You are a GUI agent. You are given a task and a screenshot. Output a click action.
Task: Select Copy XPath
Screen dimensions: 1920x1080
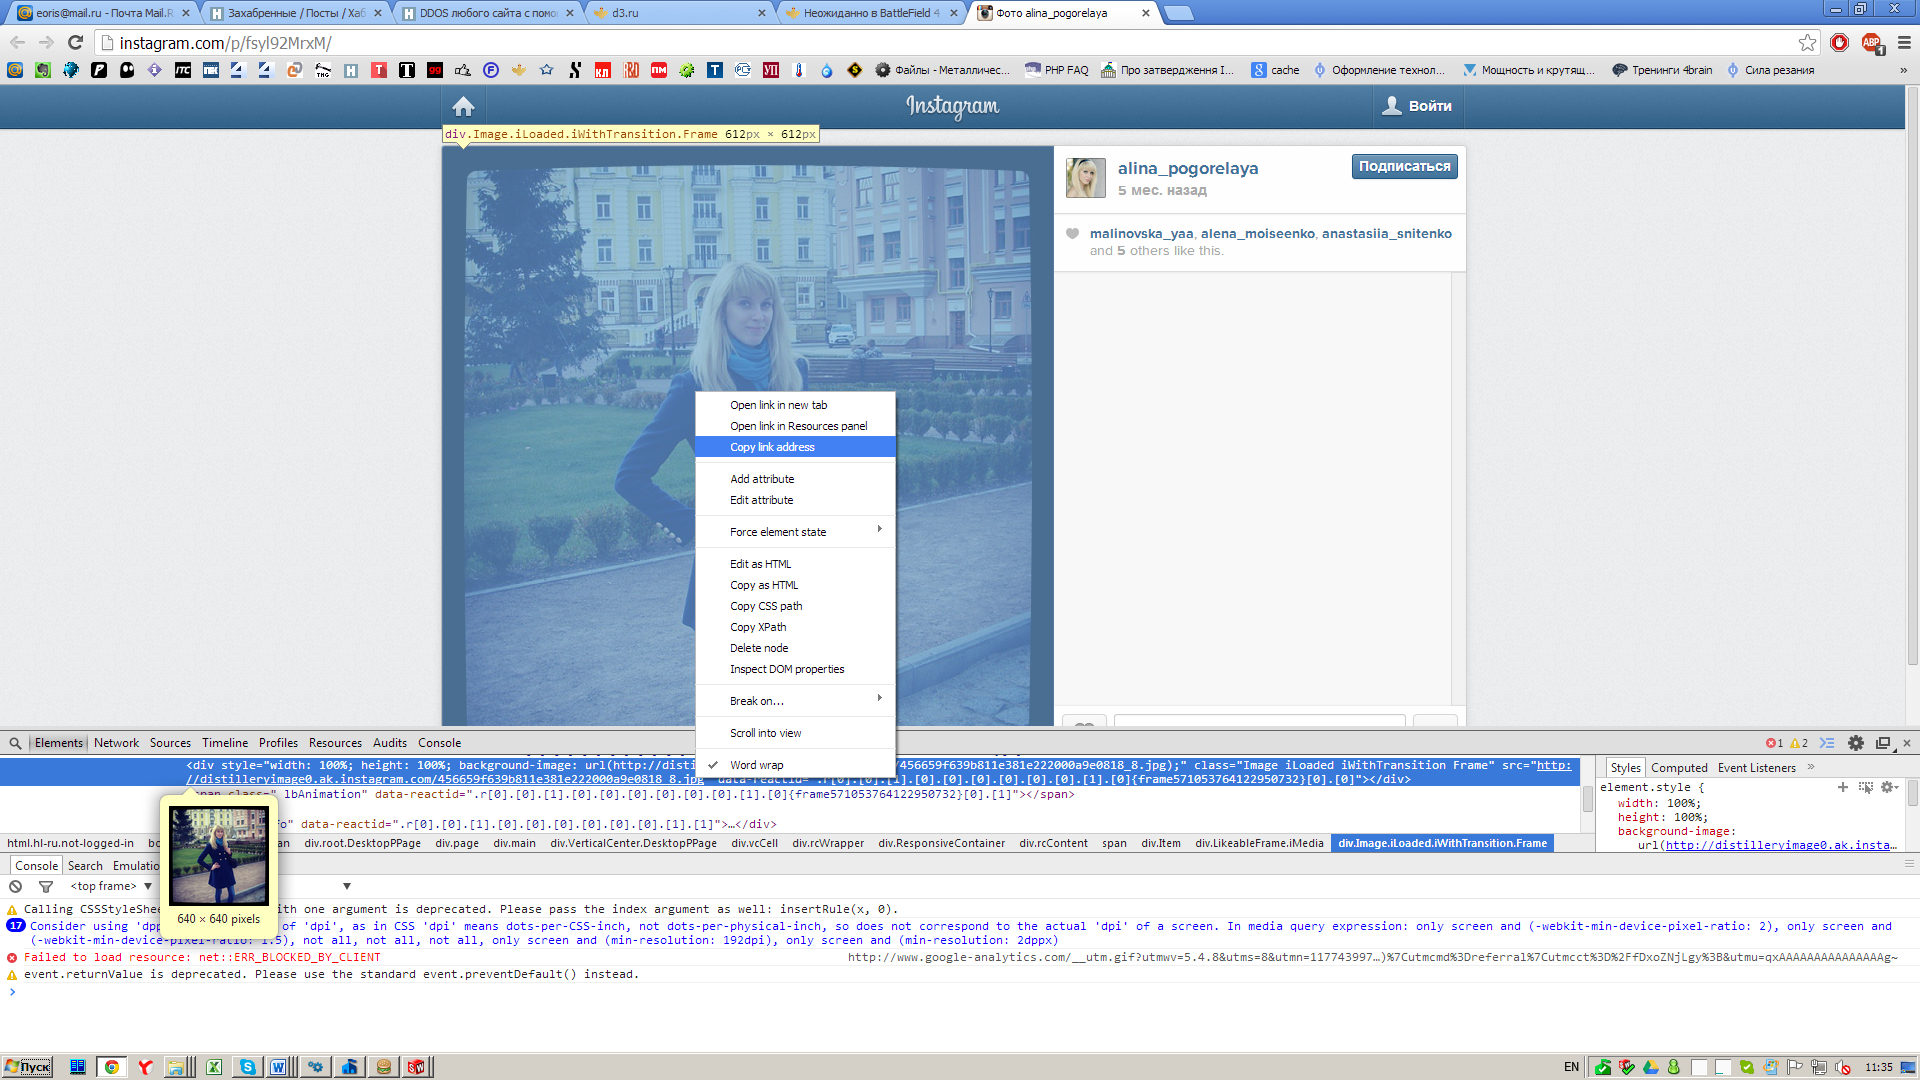pos(795,627)
